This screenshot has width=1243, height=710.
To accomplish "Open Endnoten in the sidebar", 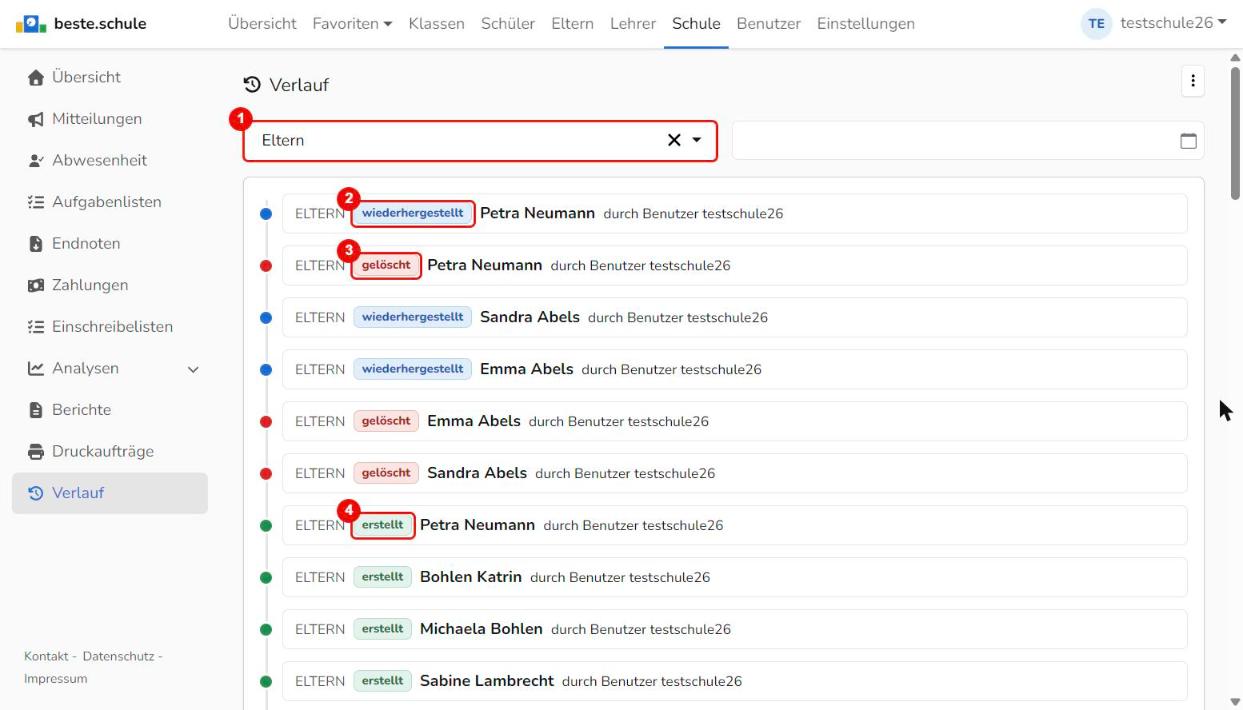I will (110, 244).
